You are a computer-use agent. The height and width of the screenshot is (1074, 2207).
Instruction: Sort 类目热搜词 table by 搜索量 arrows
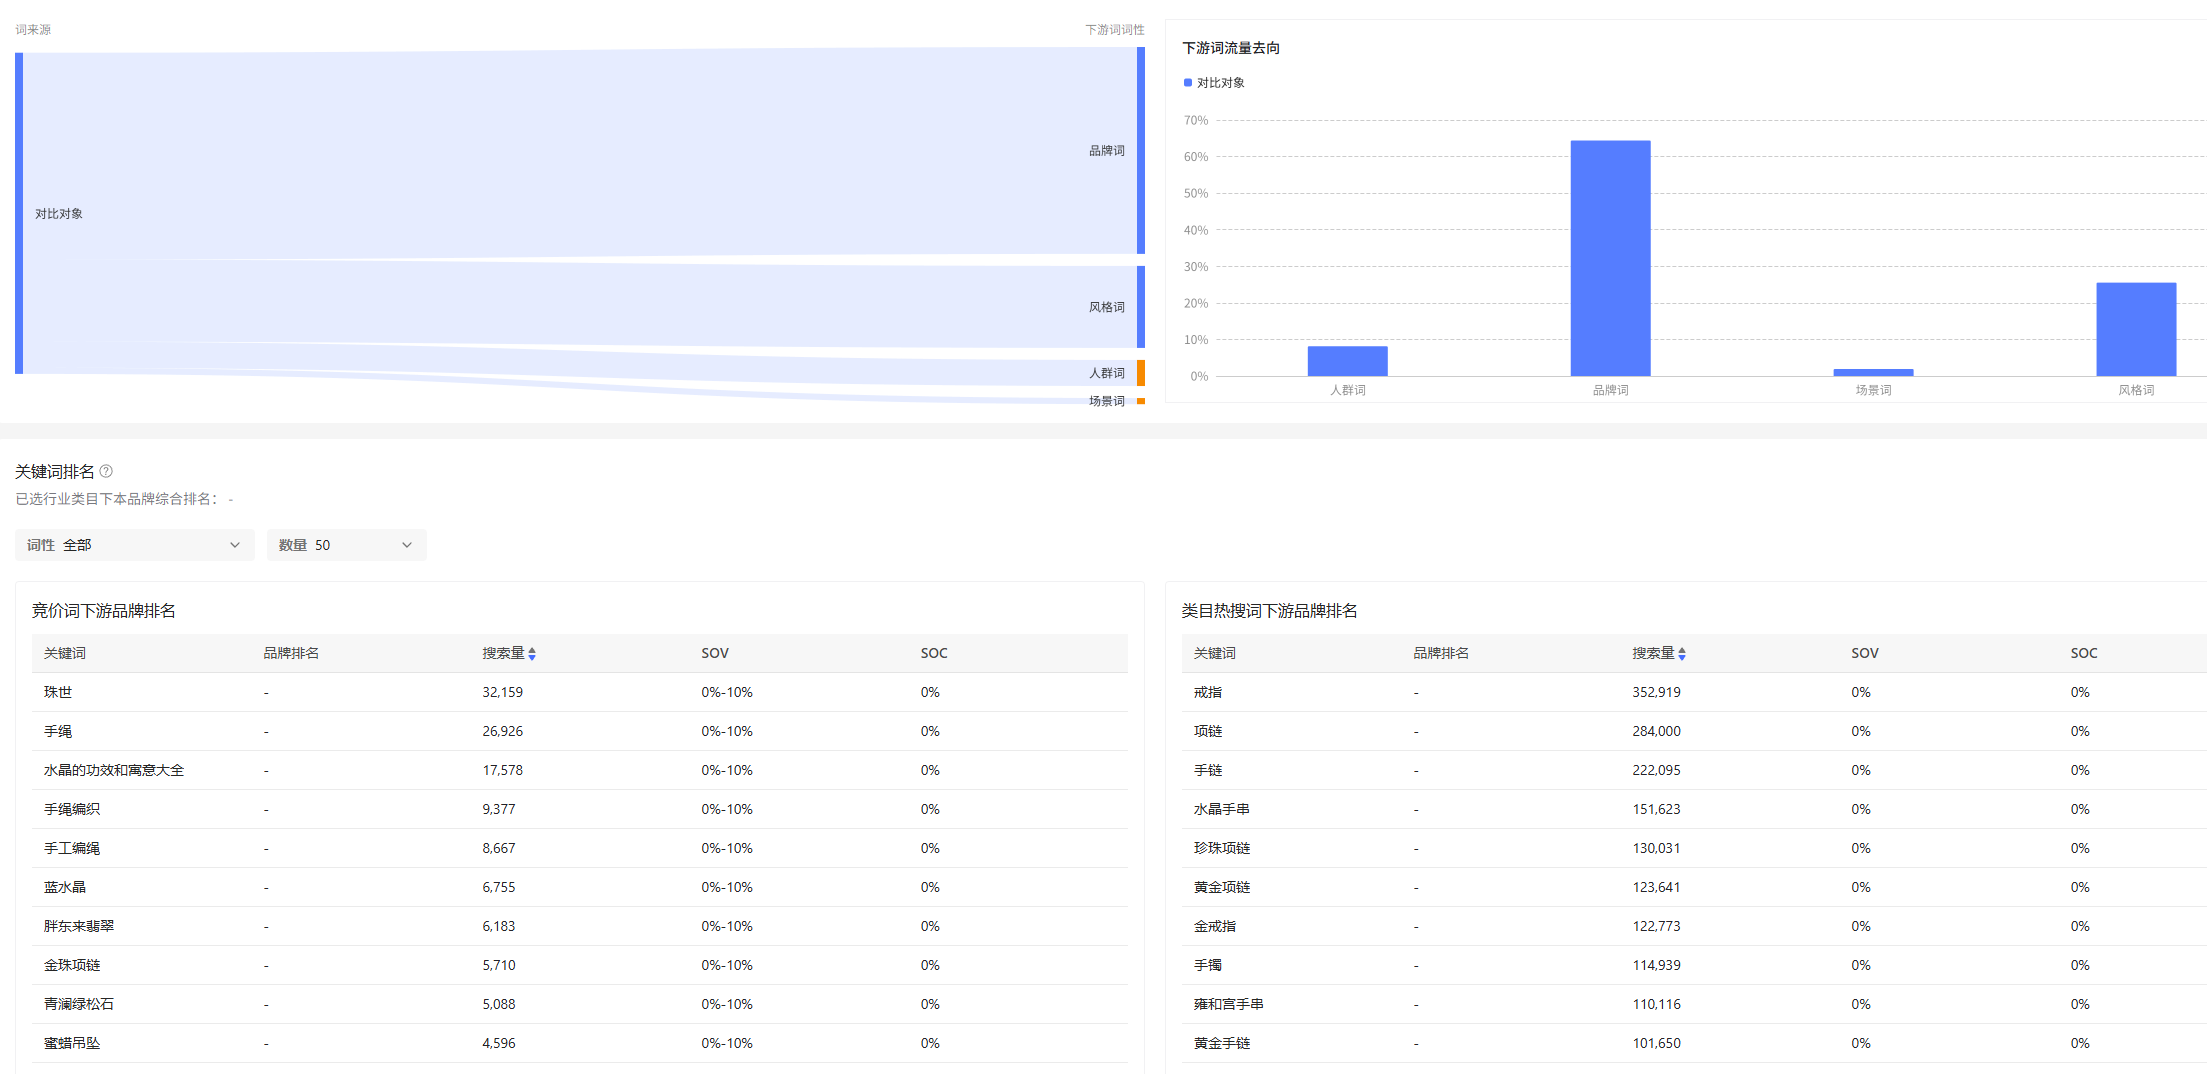coord(1682,654)
